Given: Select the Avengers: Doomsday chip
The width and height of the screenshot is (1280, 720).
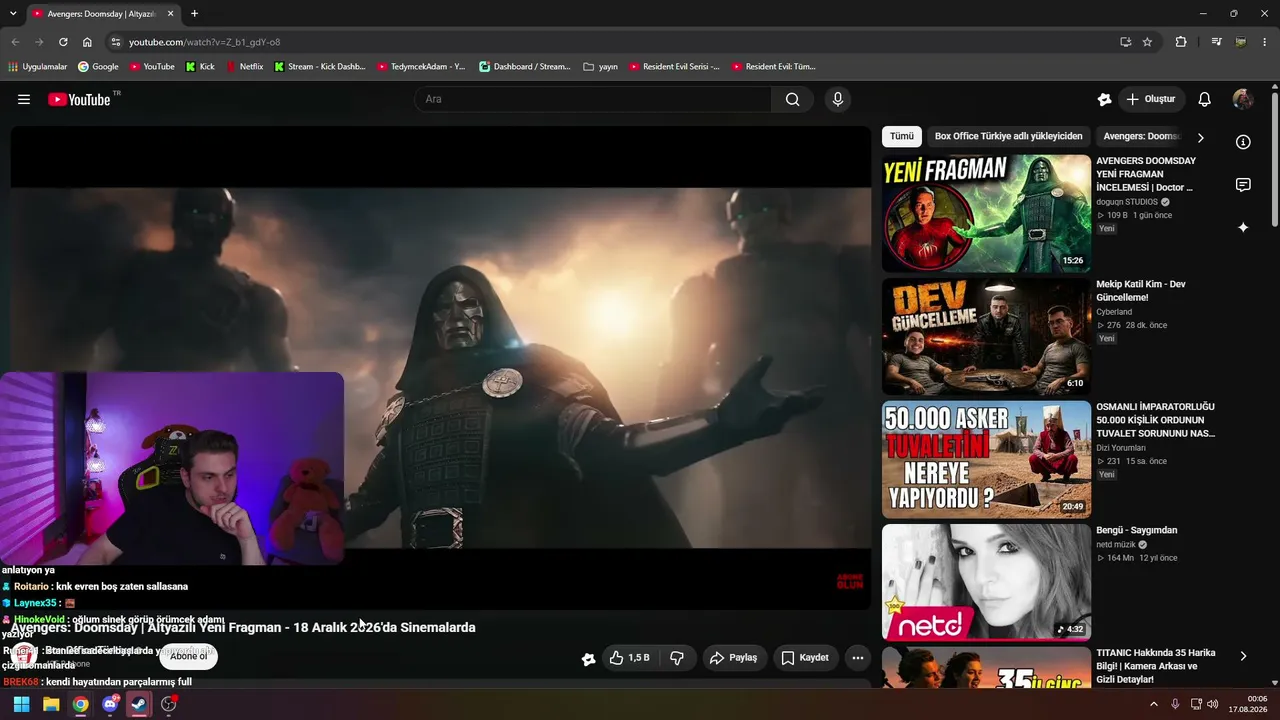Looking at the screenshot, I should pyautogui.click(x=1141, y=136).
